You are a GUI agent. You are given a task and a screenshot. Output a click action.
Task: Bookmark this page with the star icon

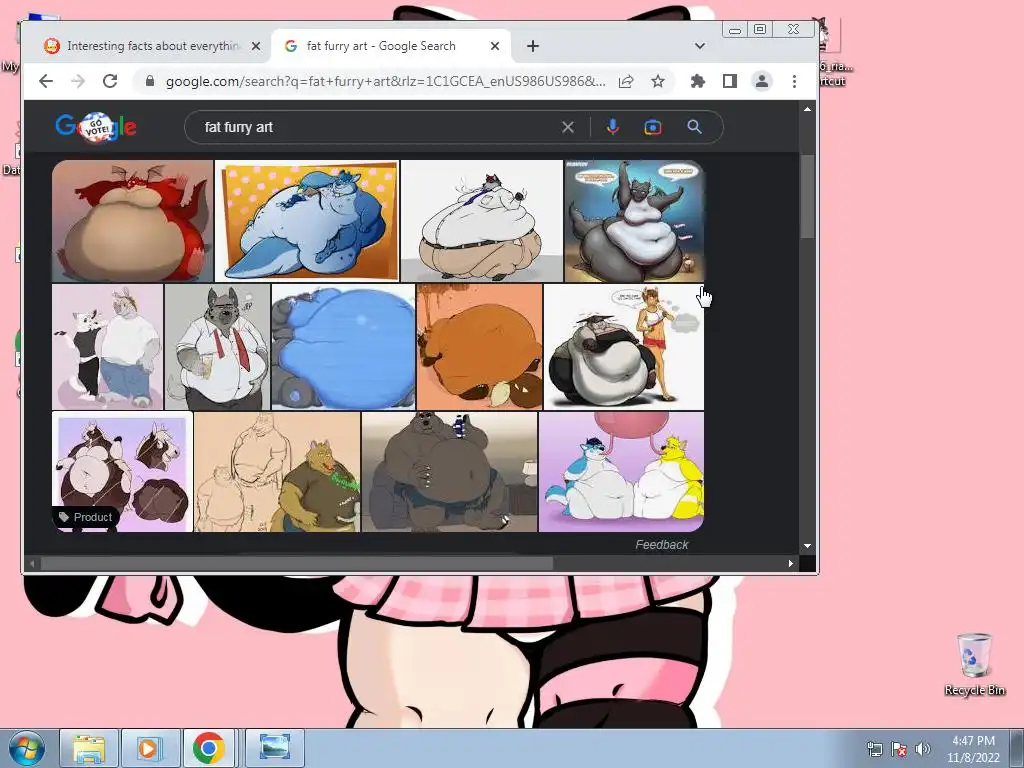coord(658,81)
